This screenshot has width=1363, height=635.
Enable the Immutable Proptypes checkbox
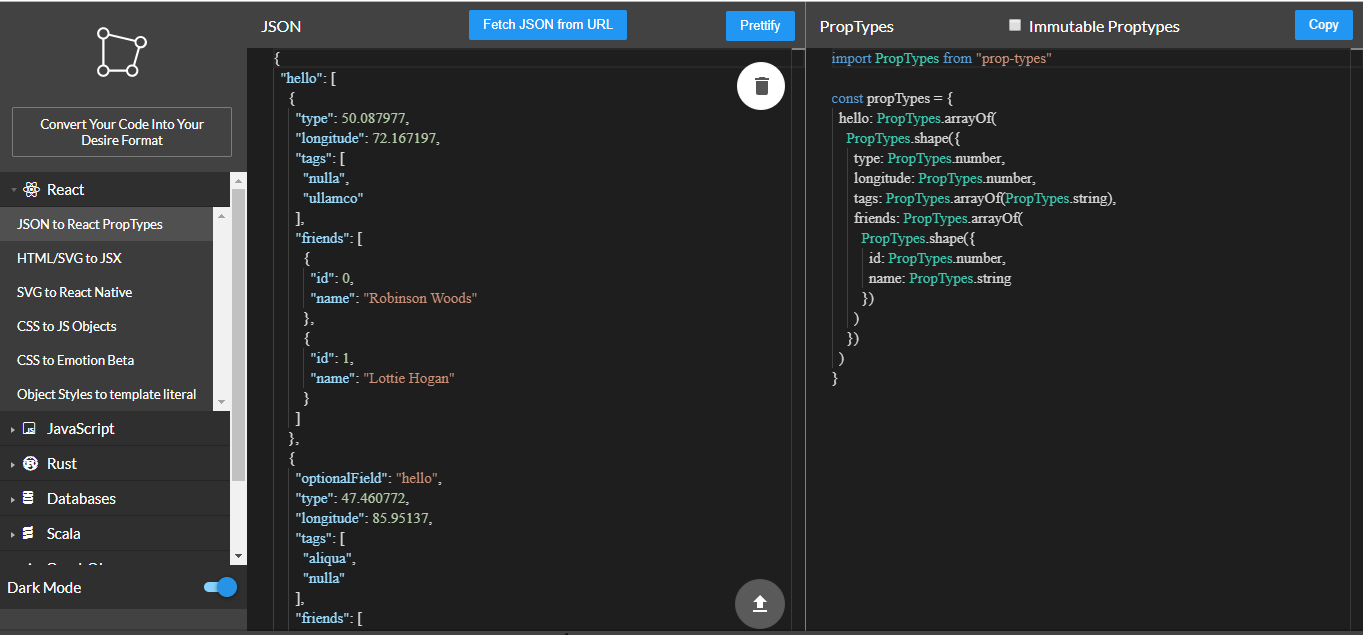1015,25
